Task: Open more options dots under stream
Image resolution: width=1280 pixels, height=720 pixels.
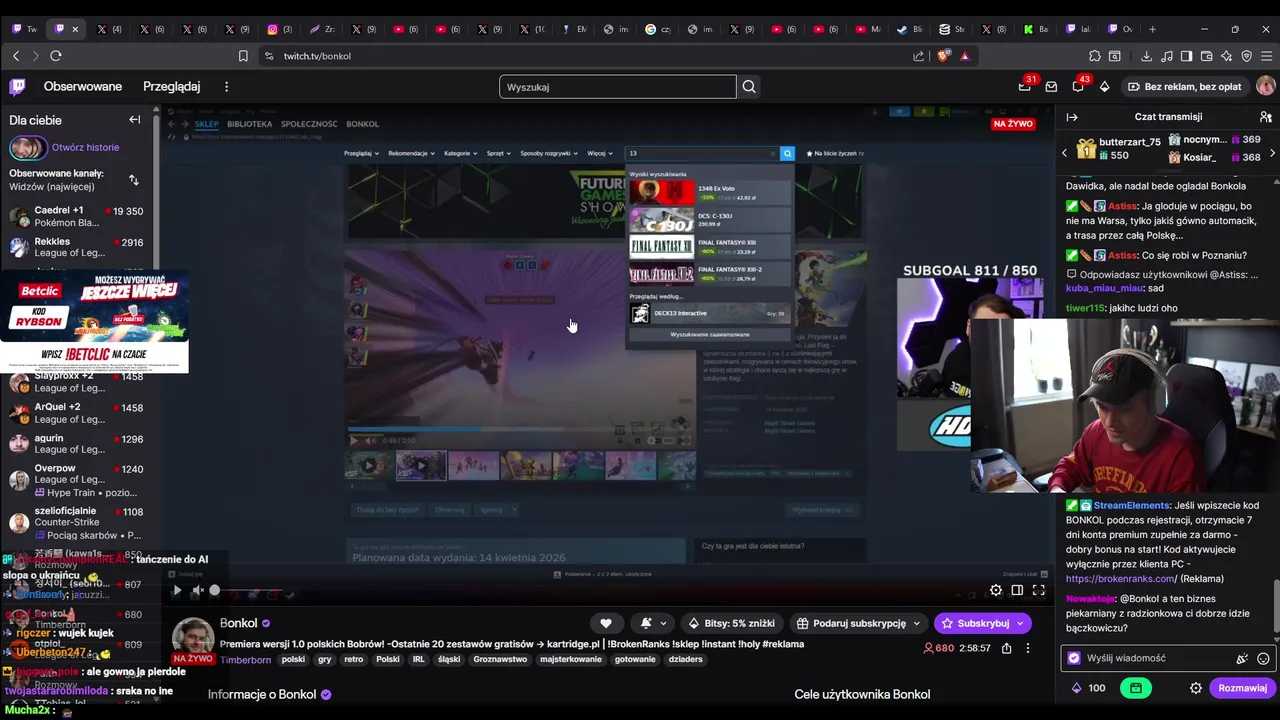Action: (x=1028, y=648)
